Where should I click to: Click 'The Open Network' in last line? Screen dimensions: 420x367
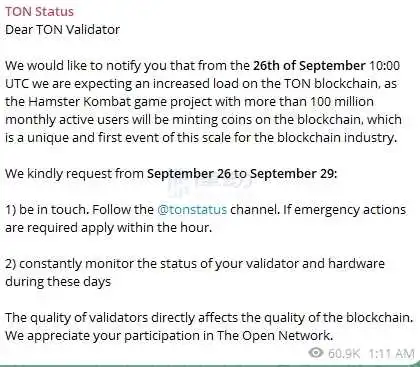[x=273, y=335]
